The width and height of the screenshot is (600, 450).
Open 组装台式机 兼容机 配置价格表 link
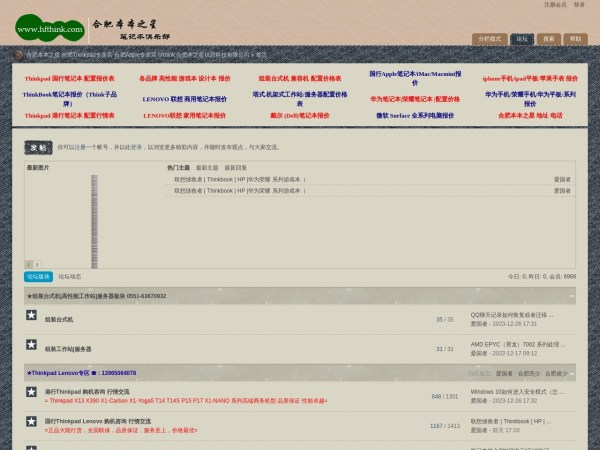tap(300, 78)
